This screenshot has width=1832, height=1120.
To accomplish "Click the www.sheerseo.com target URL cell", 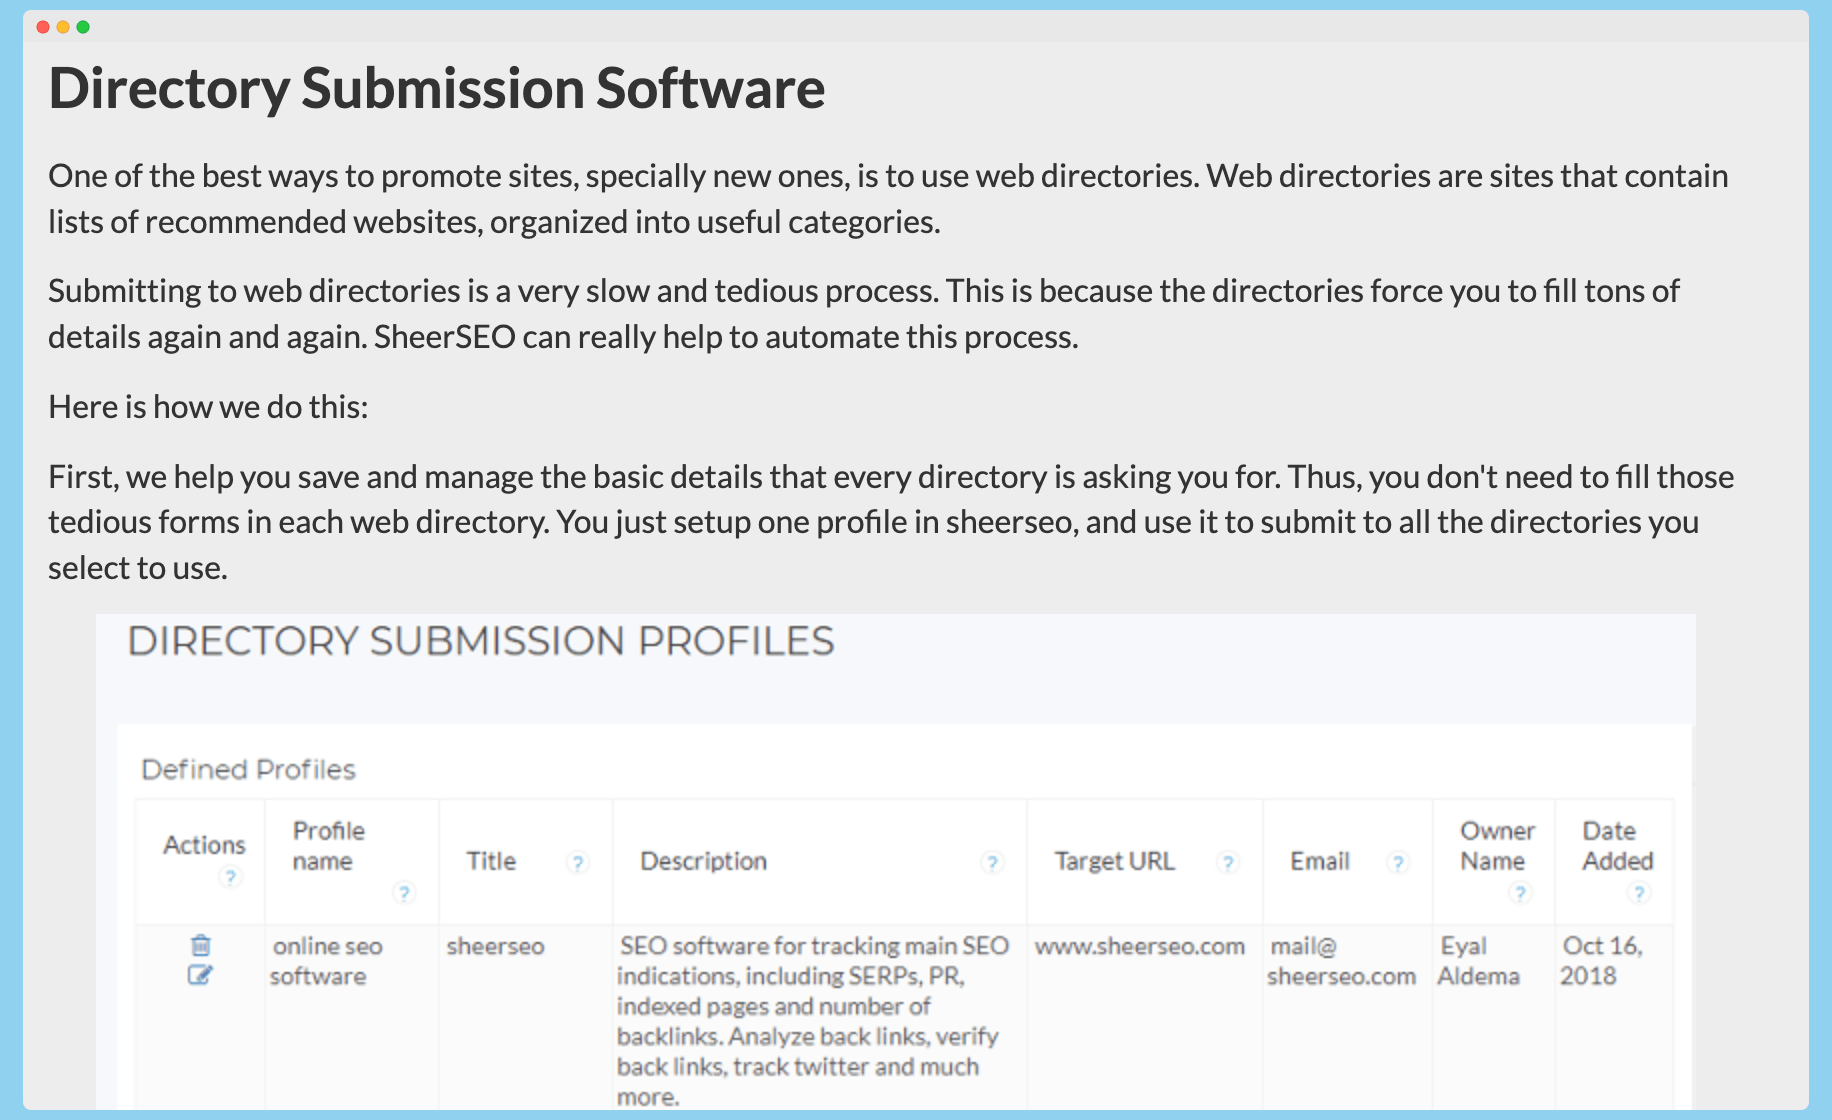I will point(1140,946).
